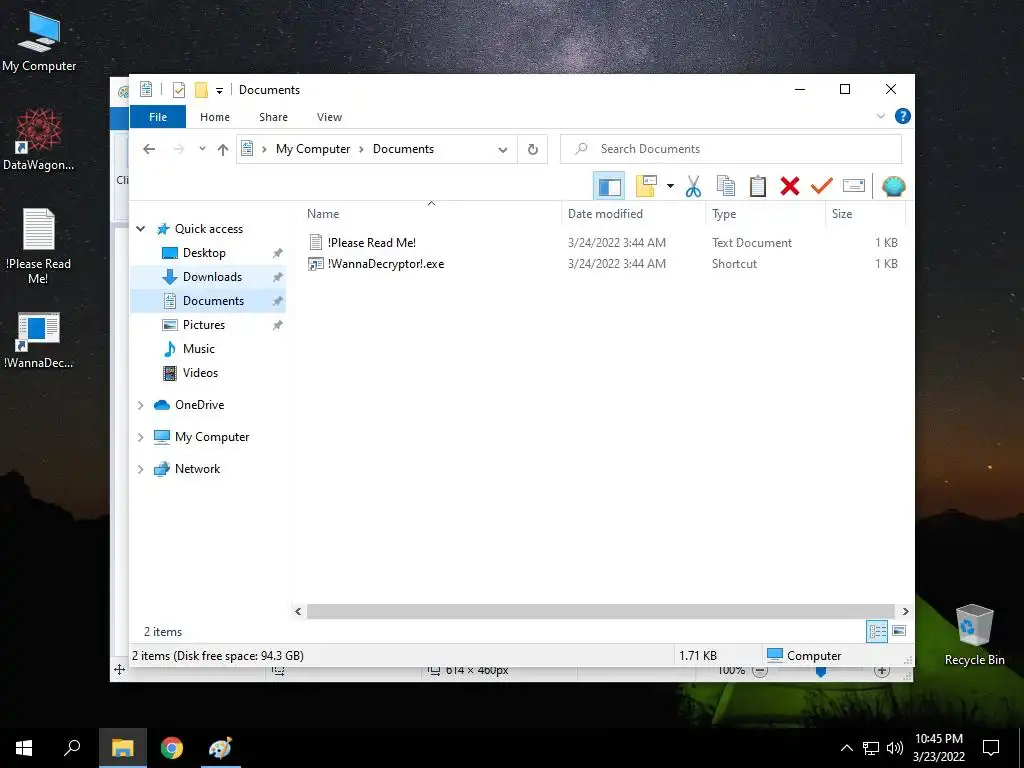
Task: Click the New Folder quick access icon
Action: [x=202, y=90]
